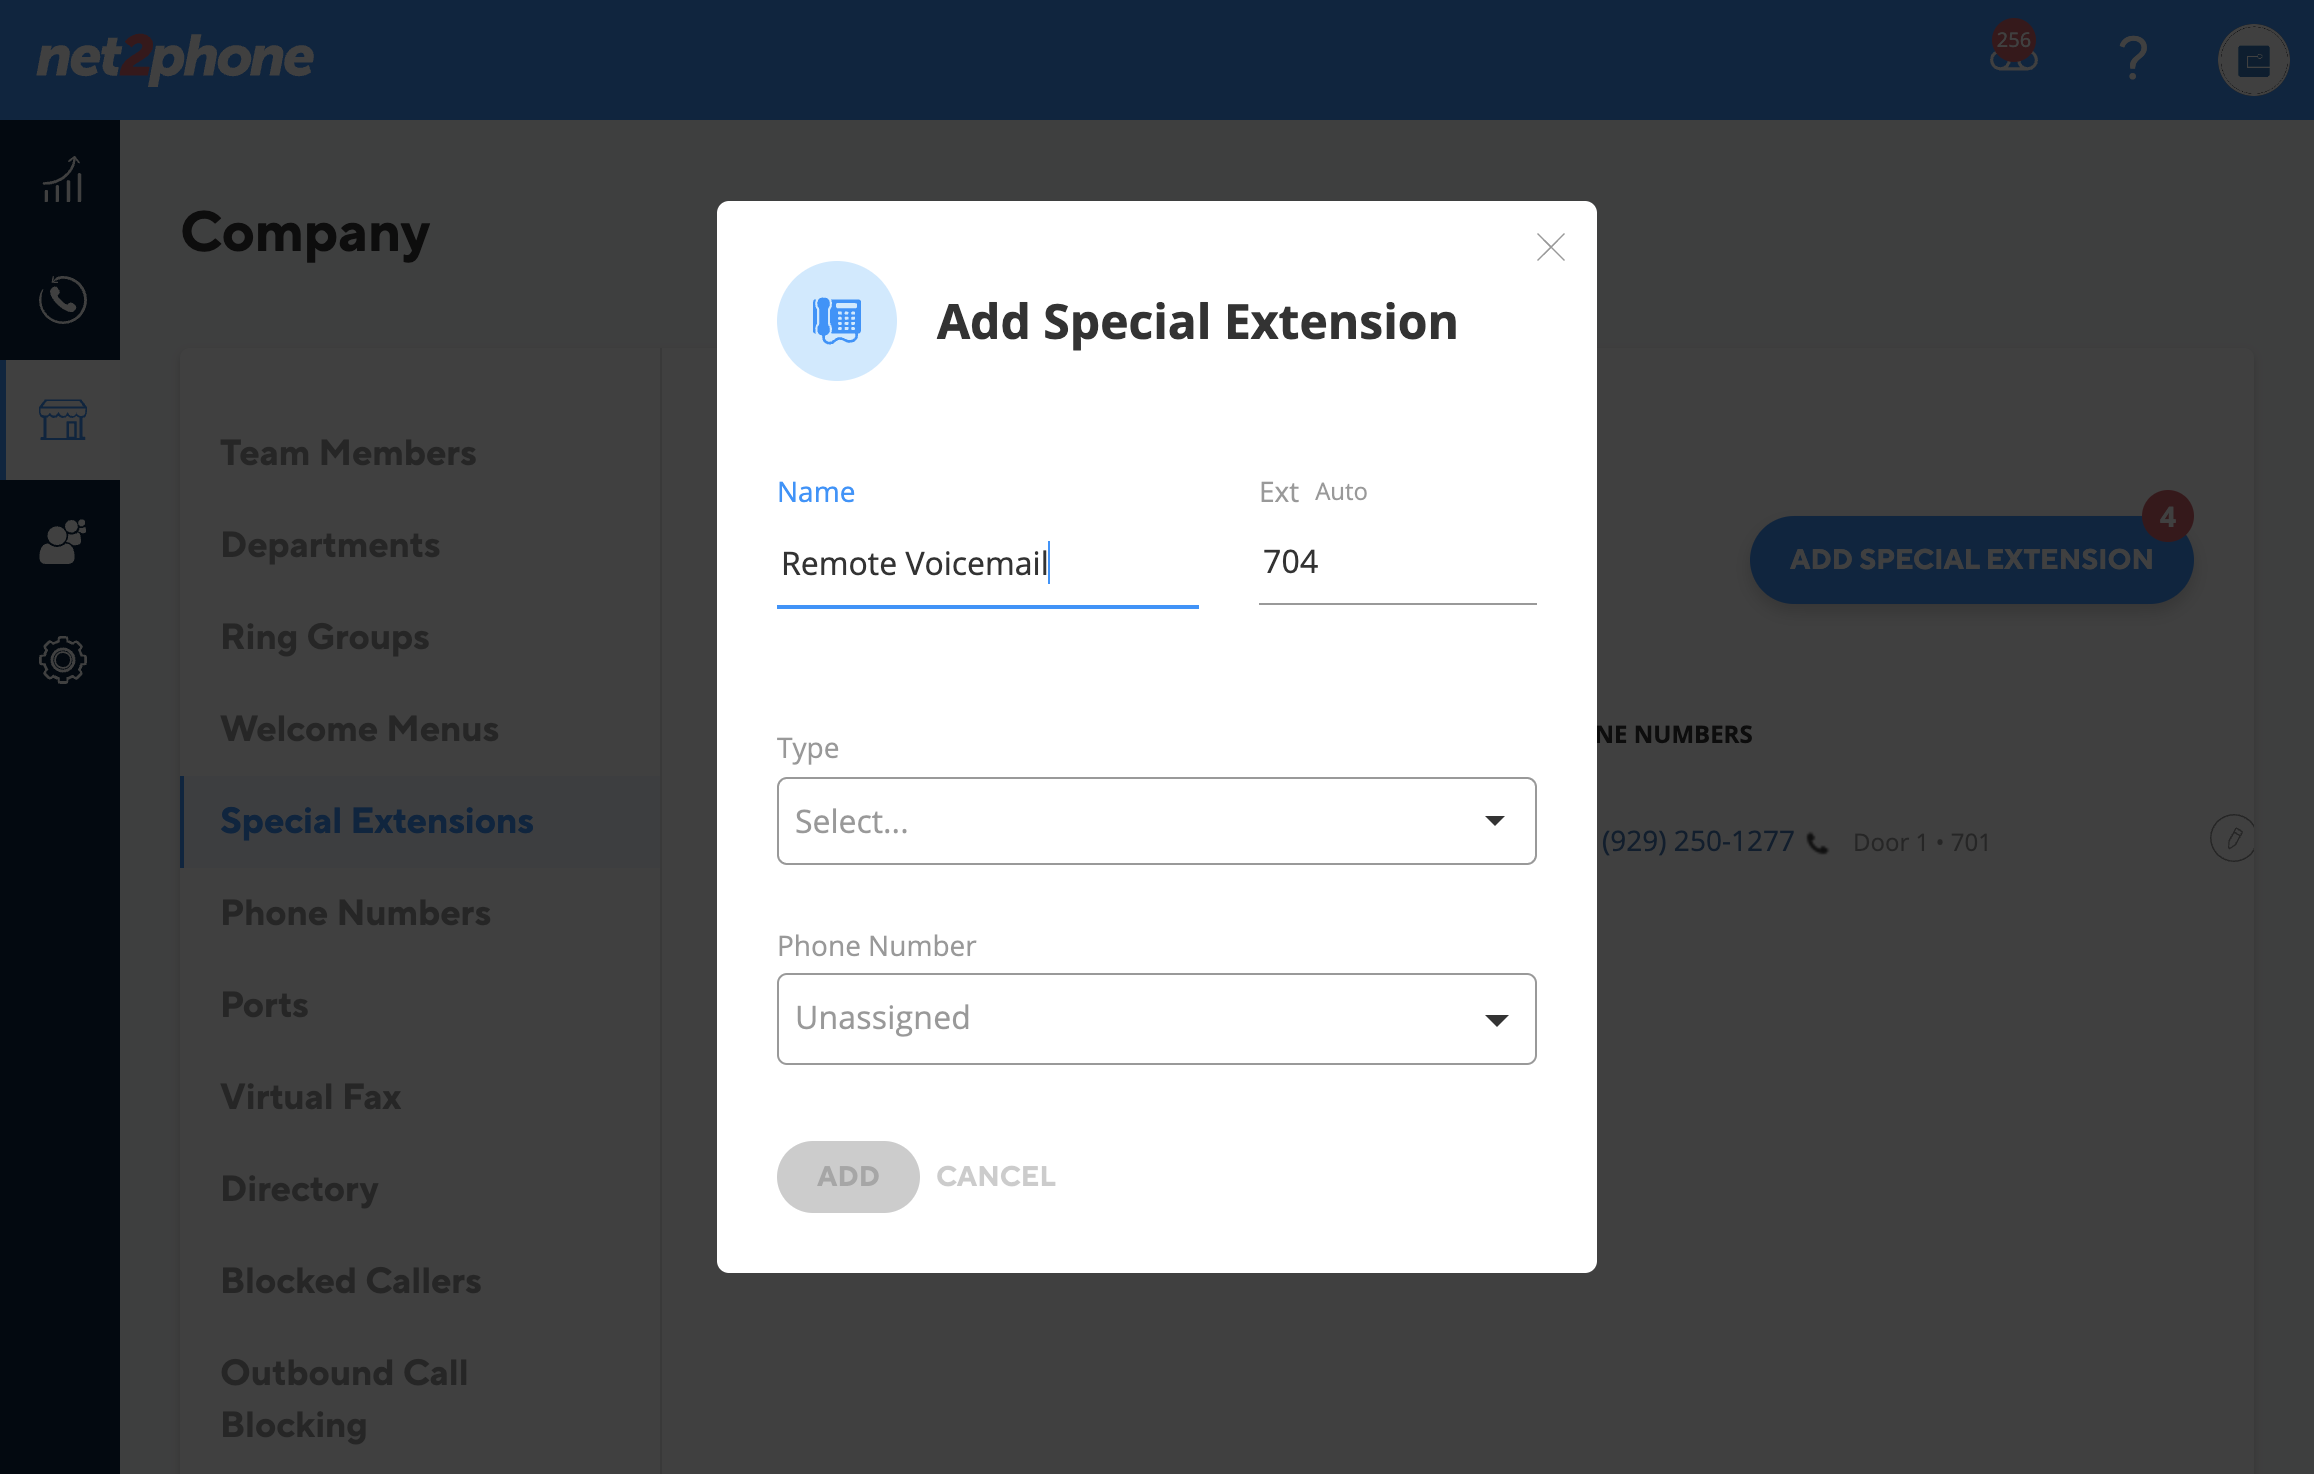
Task: Open the Directory section
Action: pos(299,1189)
